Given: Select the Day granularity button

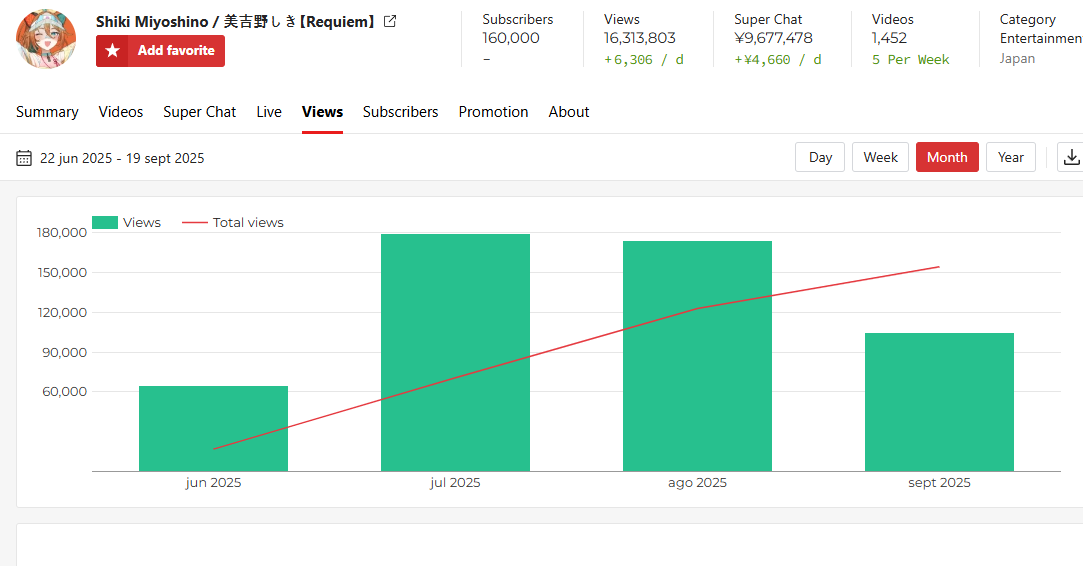Looking at the screenshot, I should [x=820, y=157].
